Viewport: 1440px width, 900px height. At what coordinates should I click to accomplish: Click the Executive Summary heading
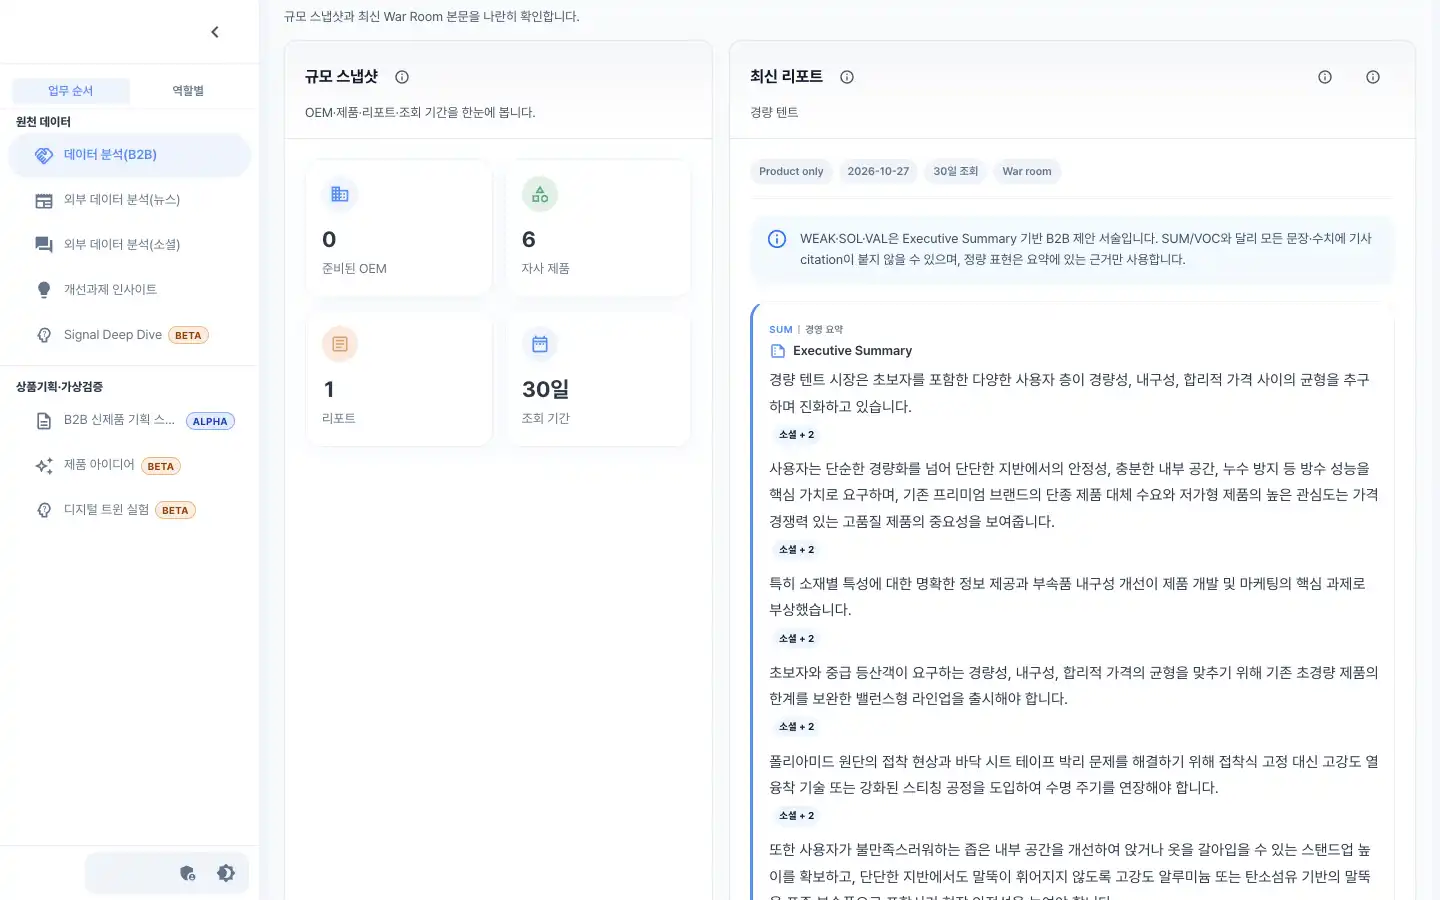point(852,351)
